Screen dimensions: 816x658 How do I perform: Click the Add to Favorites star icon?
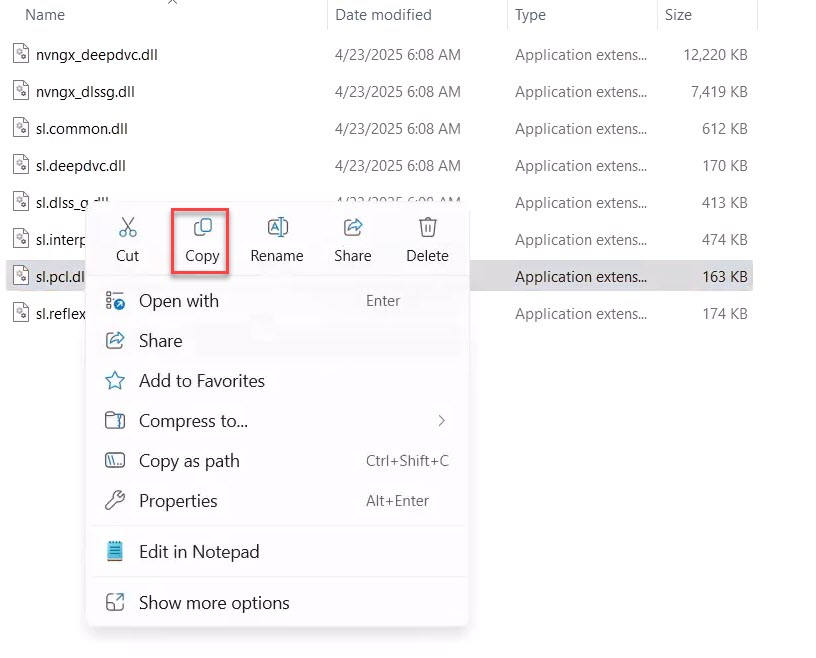(116, 381)
